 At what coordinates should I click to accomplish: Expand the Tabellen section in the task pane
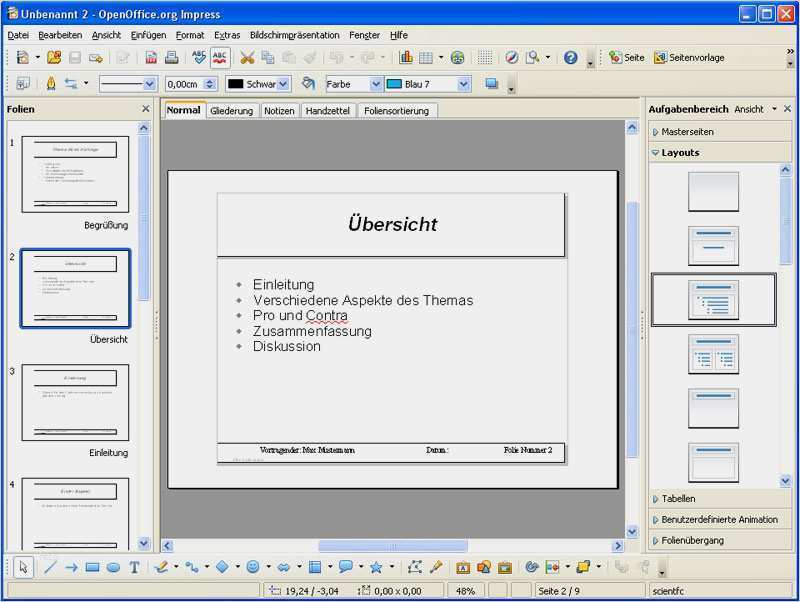tap(680, 498)
